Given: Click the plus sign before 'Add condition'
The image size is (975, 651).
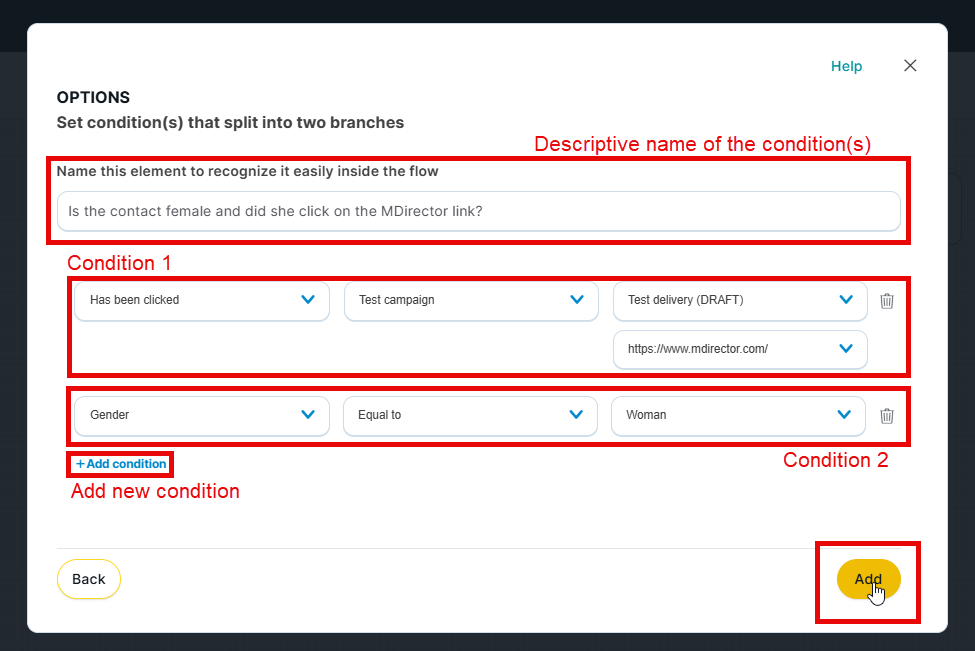Looking at the screenshot, I should coord(80,464).
